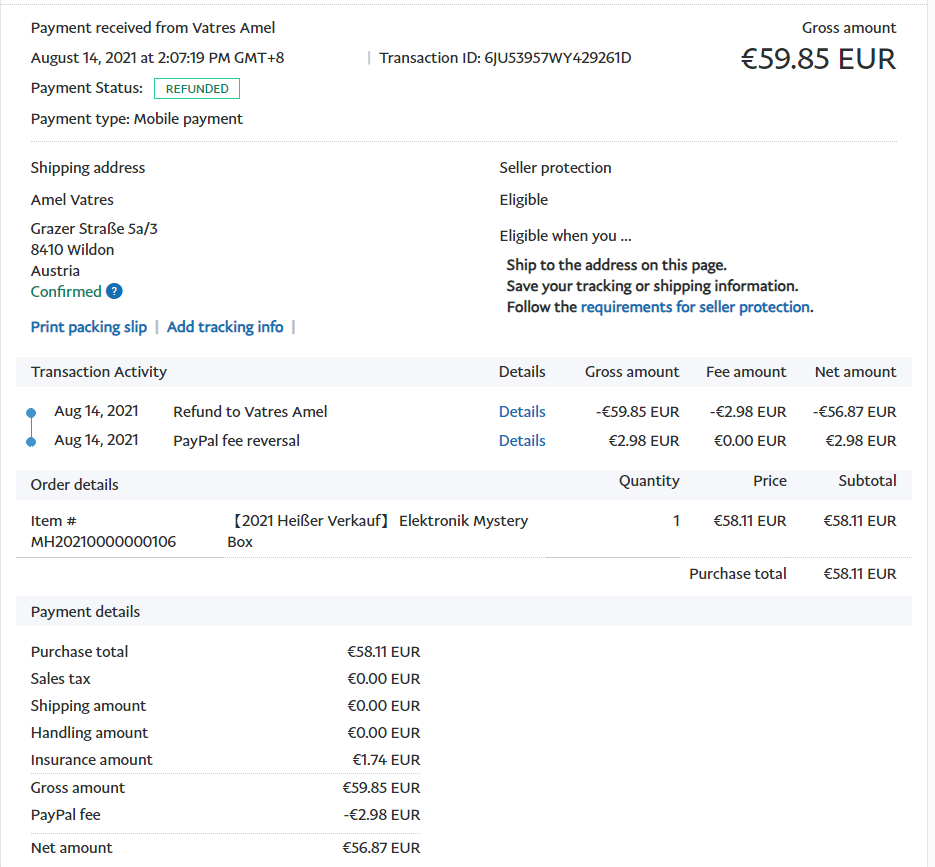Select the timeline dot for the Refund entry

click(31, 412)
